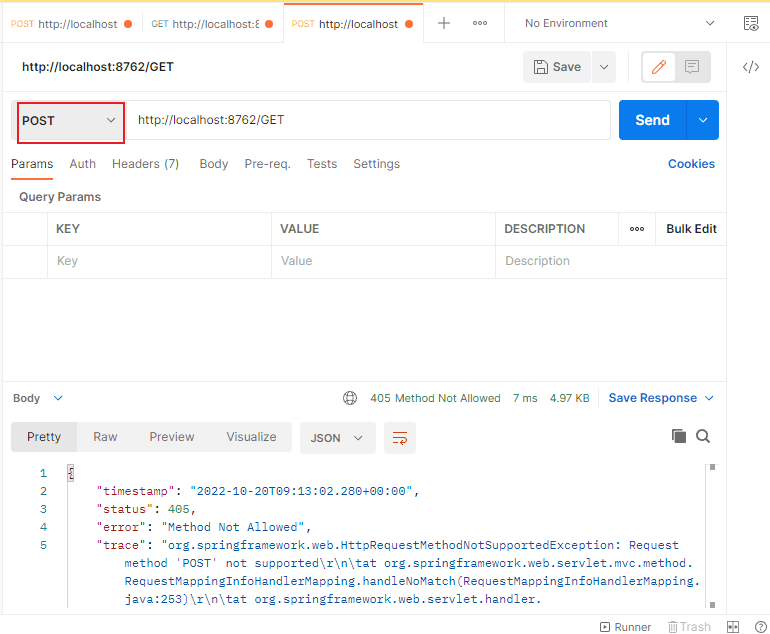Open HTTP method POST dropdown
Image resolution: width=770 pixels, height=634 pixels.
pos(70,121)
